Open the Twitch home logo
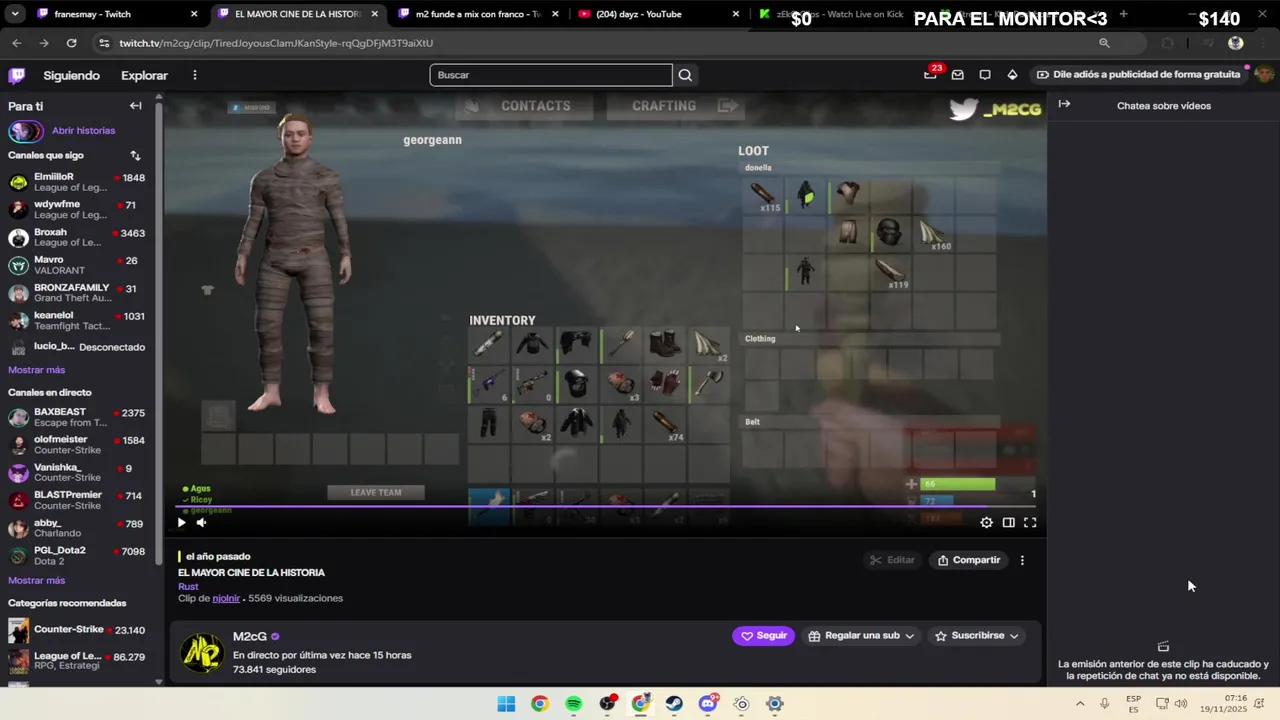Screen dimensions: 1280x720 click(17, 75)
